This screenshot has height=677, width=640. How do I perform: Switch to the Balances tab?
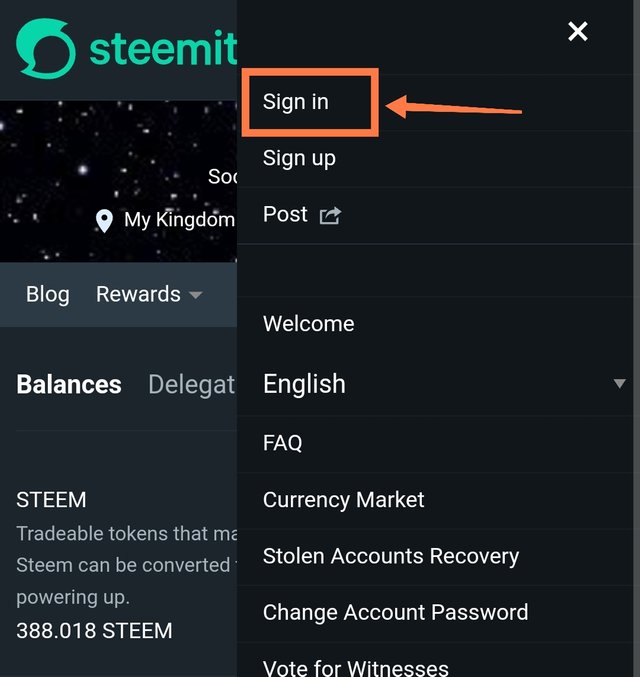coord(69,384)
